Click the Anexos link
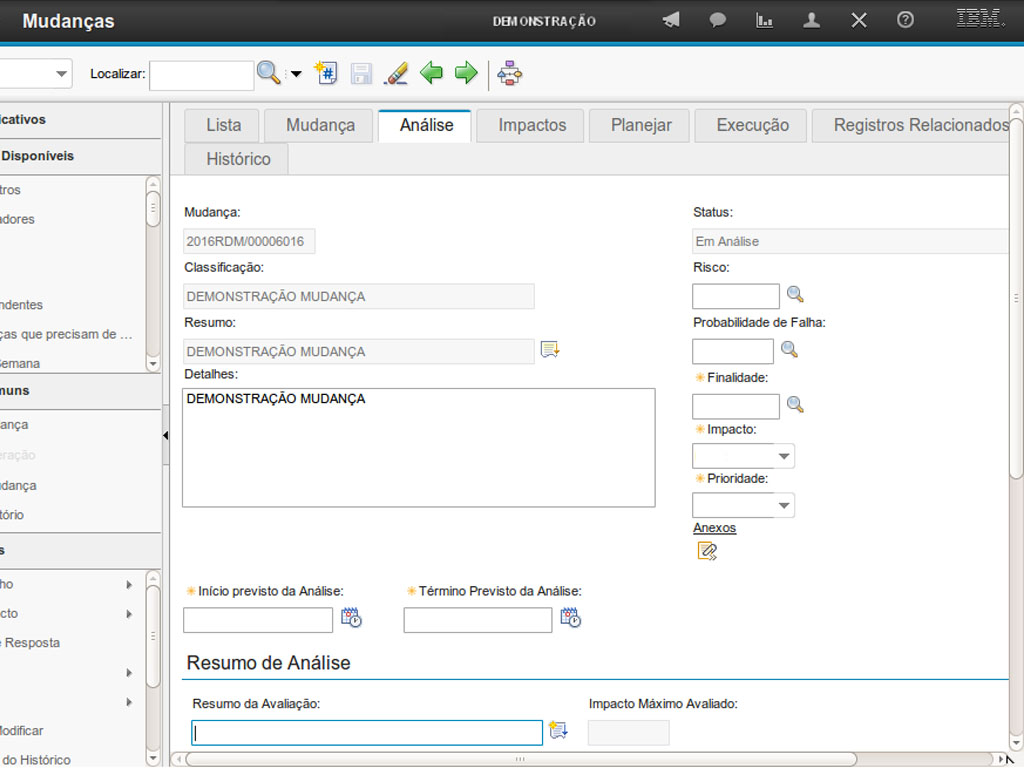Screen dimensions: 1024x768 [x=714, y=527]
